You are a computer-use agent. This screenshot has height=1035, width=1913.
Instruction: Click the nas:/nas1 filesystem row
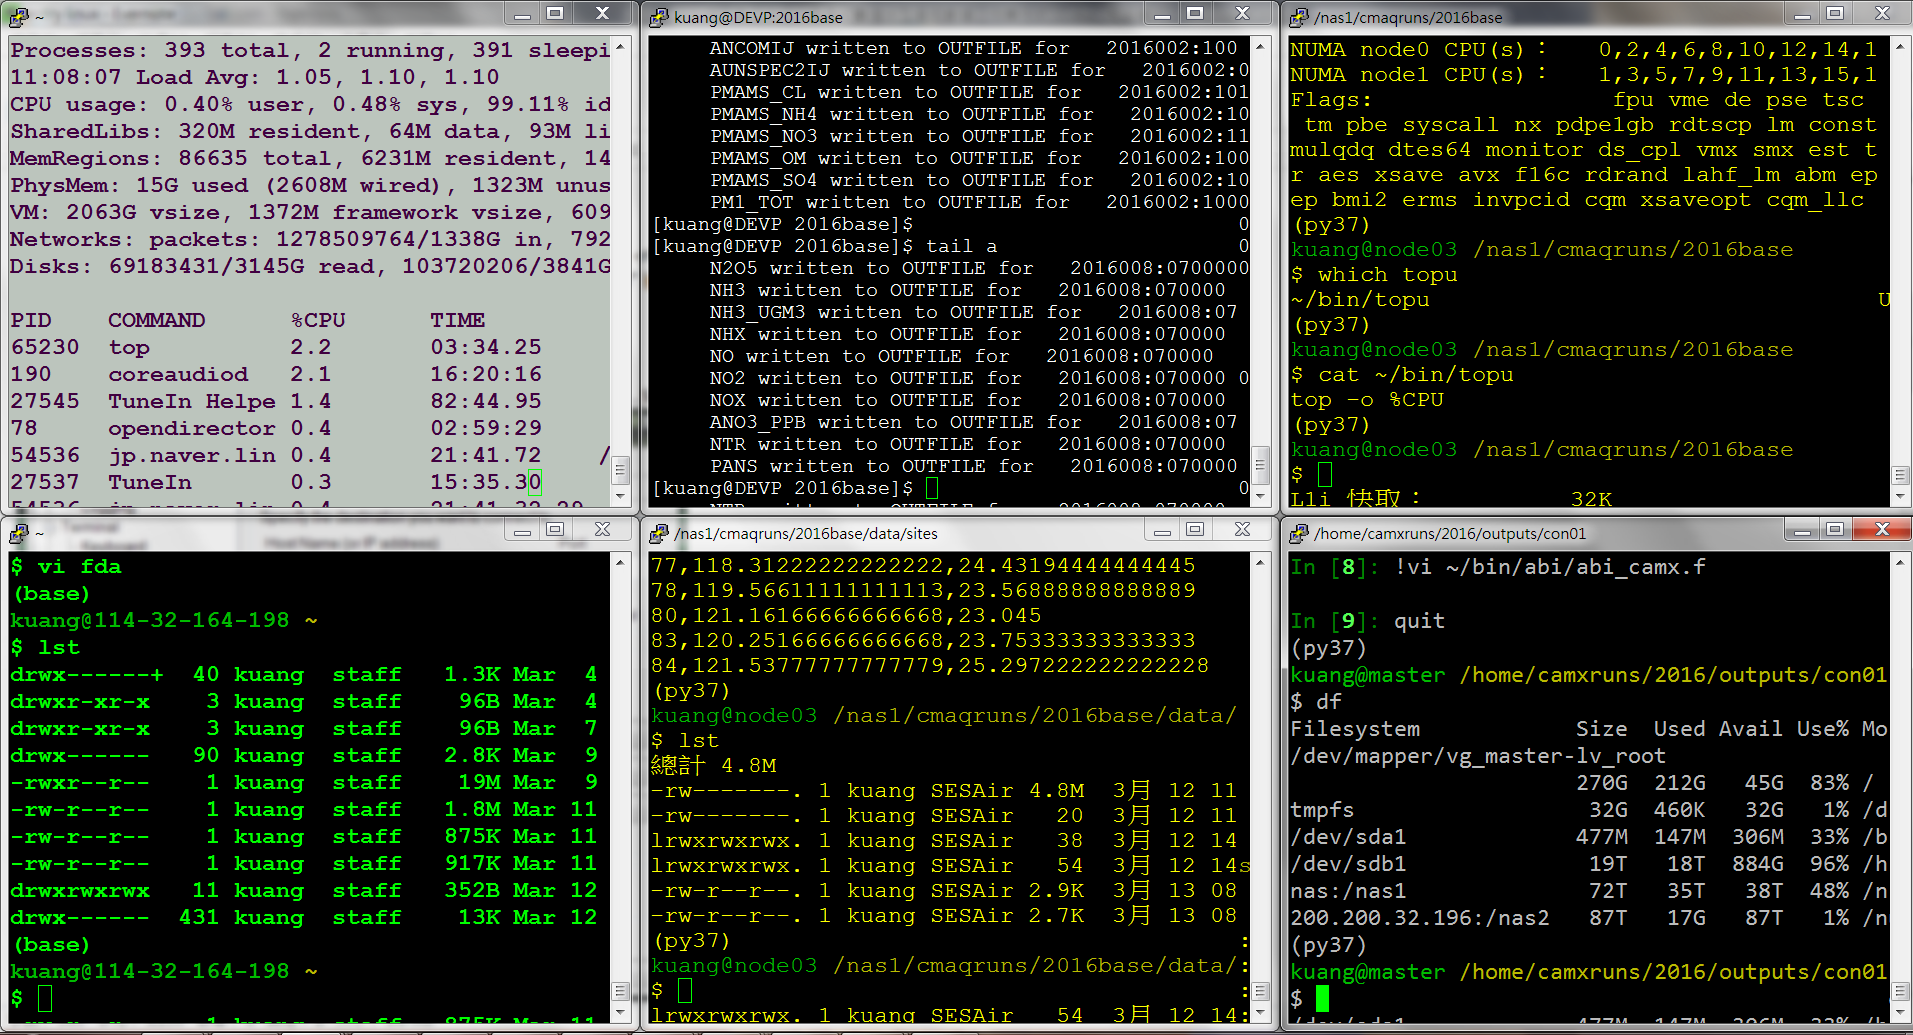click(1589, 890)
